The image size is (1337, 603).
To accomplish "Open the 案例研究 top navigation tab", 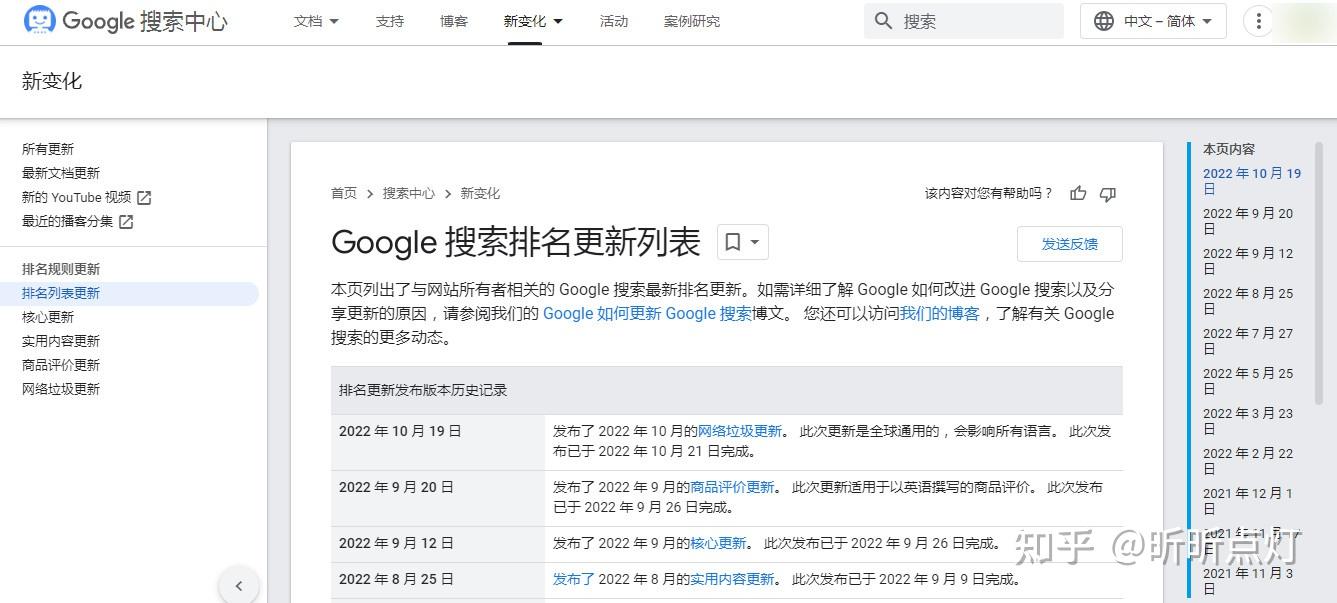I will click(692, 21).
